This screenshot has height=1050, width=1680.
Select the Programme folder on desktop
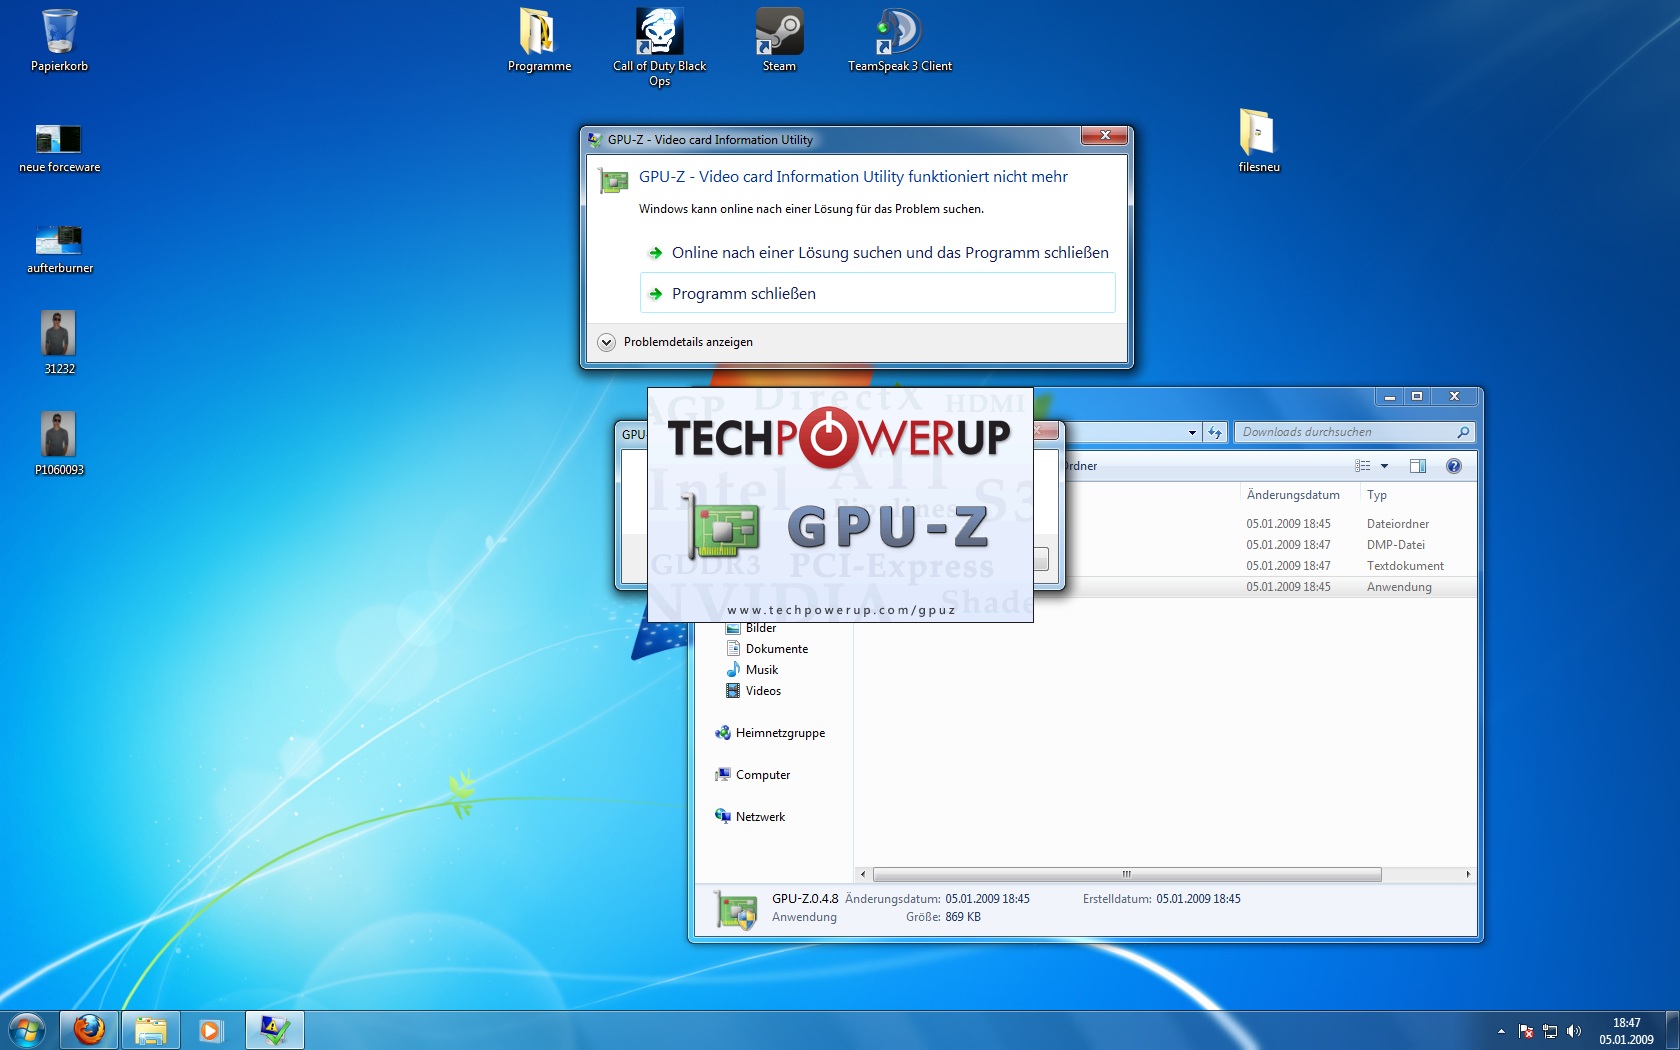[x=539, y=40]
